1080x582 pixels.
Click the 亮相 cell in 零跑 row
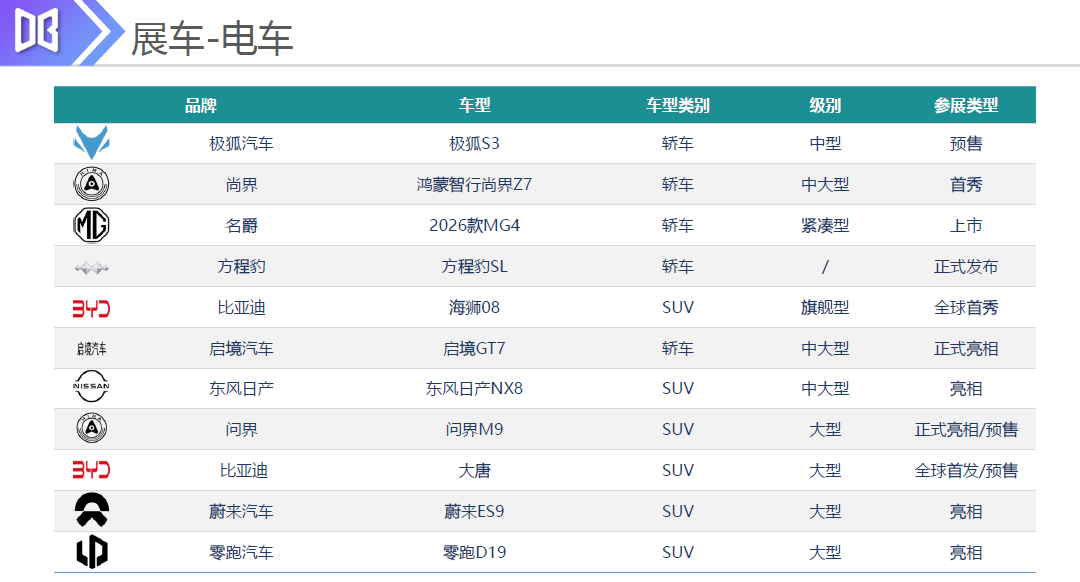coord(966,552)
